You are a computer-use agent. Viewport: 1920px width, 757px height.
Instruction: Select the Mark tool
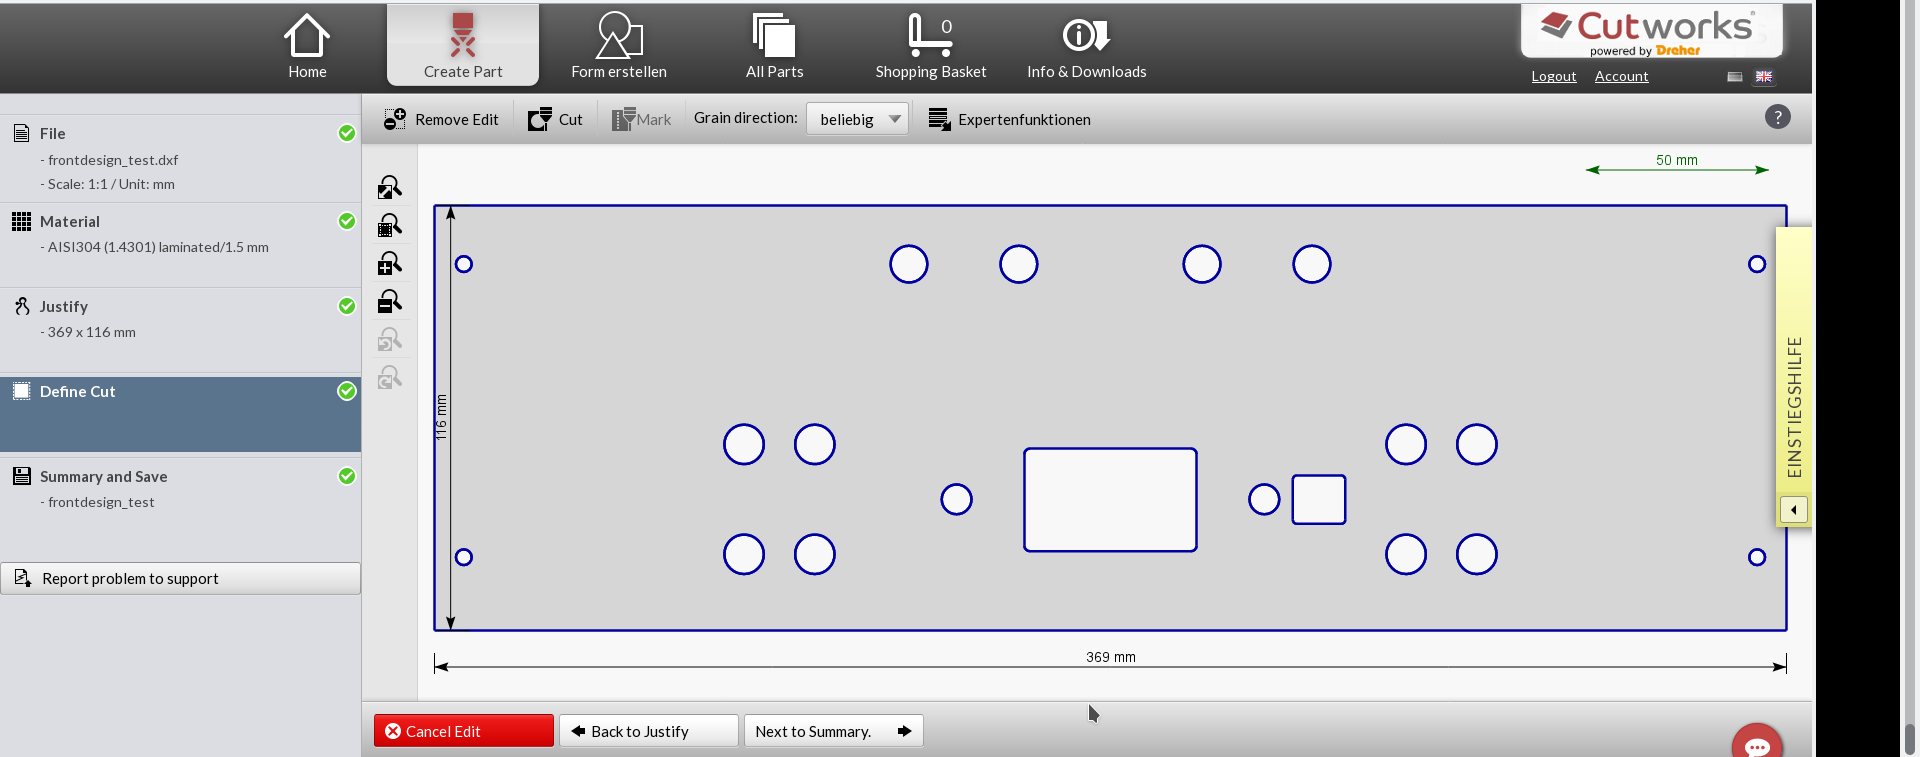coord(641,119)
